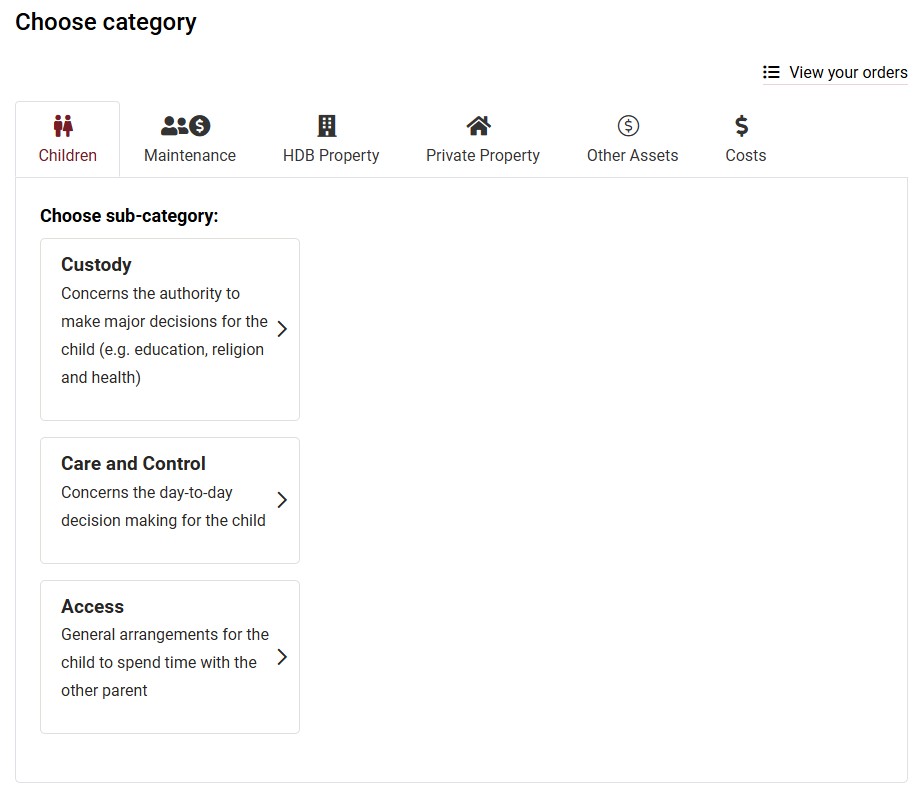Select the Other Assets tab label

point(632,155)
